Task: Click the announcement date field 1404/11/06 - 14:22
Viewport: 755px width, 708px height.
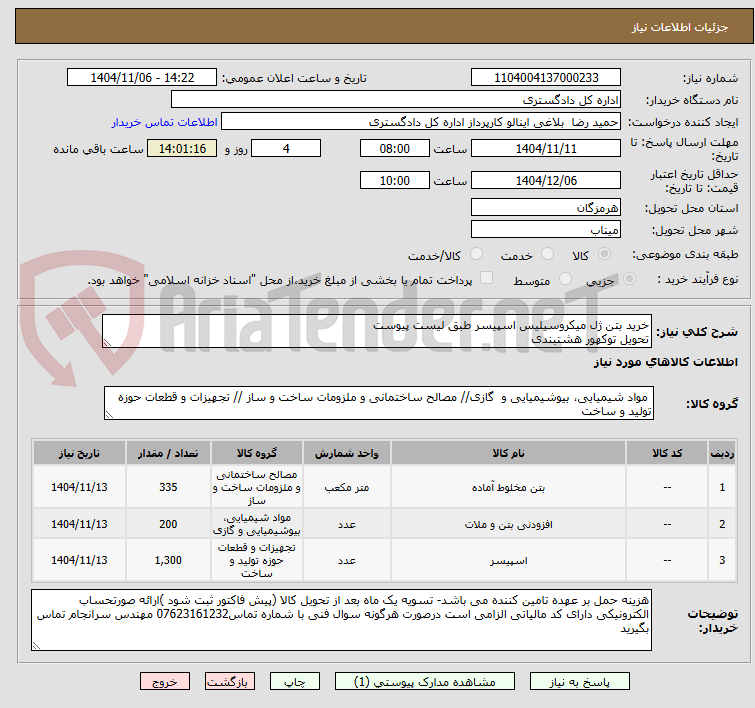Action: point(142,78)
